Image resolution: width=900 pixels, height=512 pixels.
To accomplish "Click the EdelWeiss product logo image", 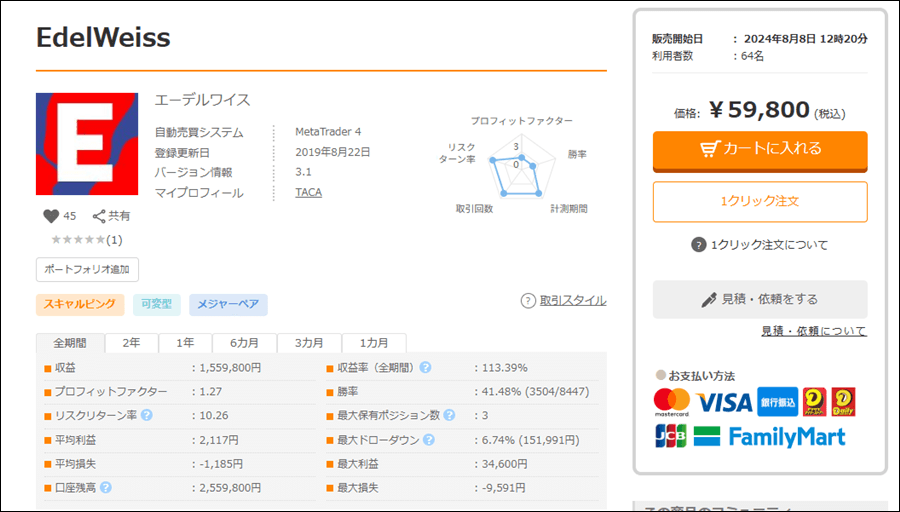I will [87, 144].
